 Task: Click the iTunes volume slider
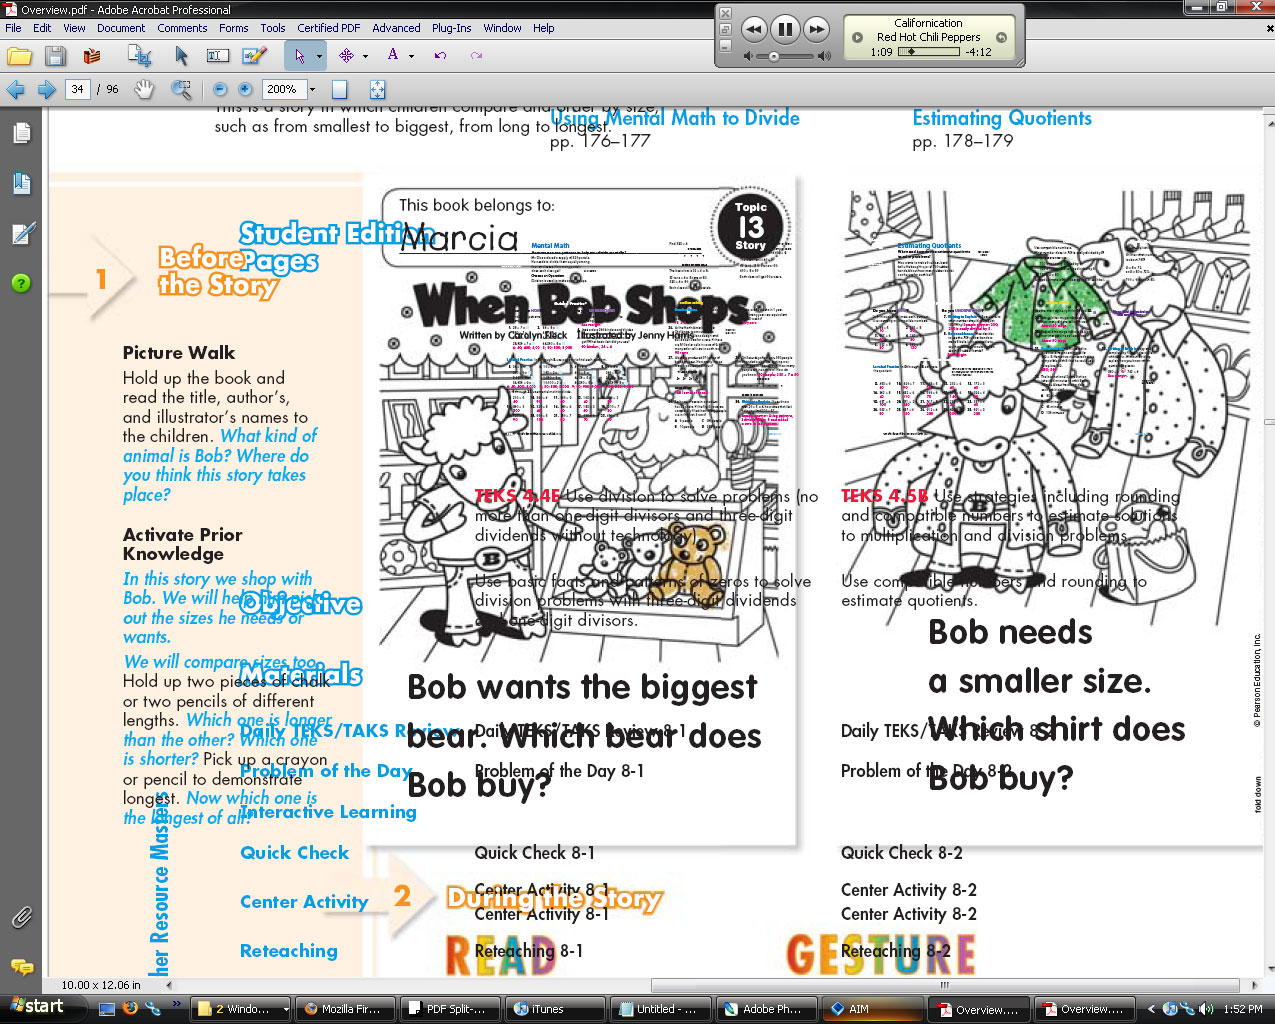[773, 56]
